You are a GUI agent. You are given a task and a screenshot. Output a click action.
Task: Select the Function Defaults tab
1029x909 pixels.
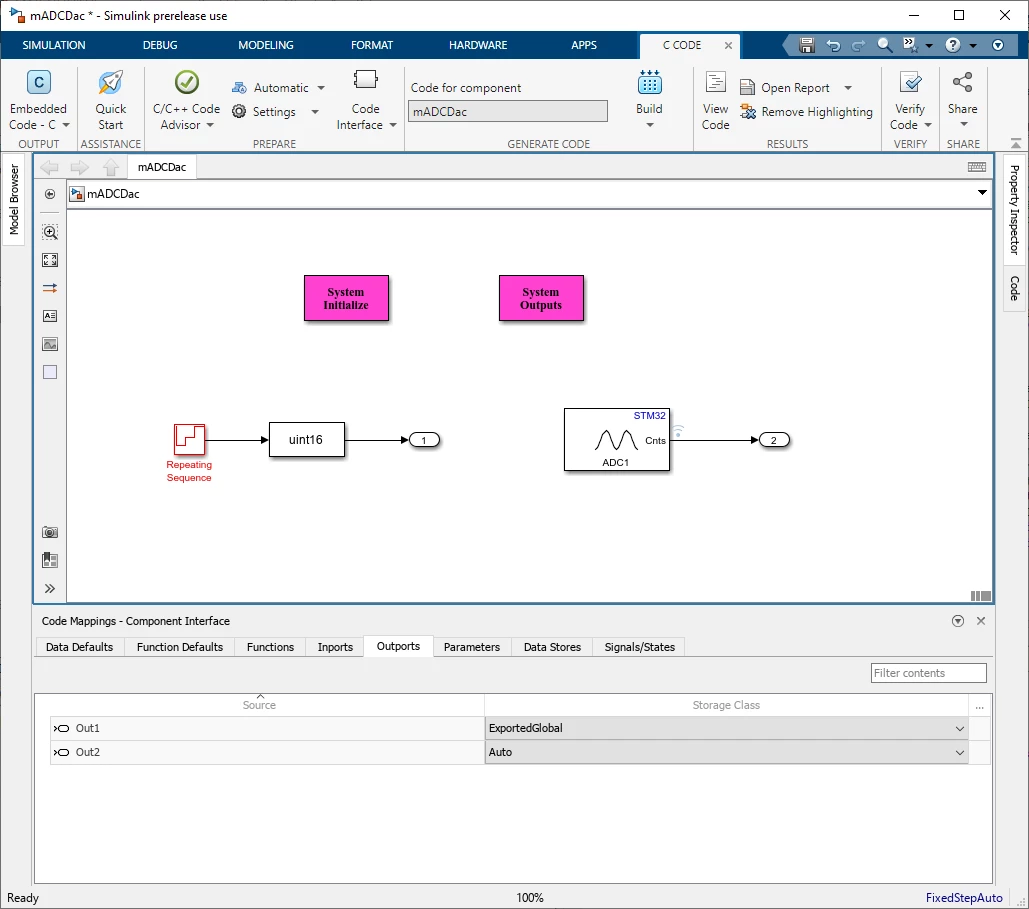pos(180,647)
